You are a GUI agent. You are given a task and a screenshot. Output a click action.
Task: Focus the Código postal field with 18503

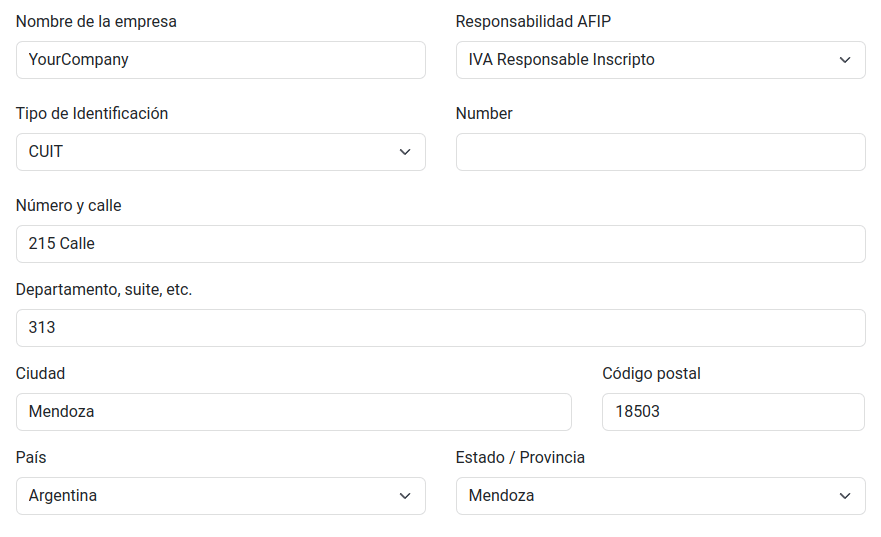[x=732, y=412]
